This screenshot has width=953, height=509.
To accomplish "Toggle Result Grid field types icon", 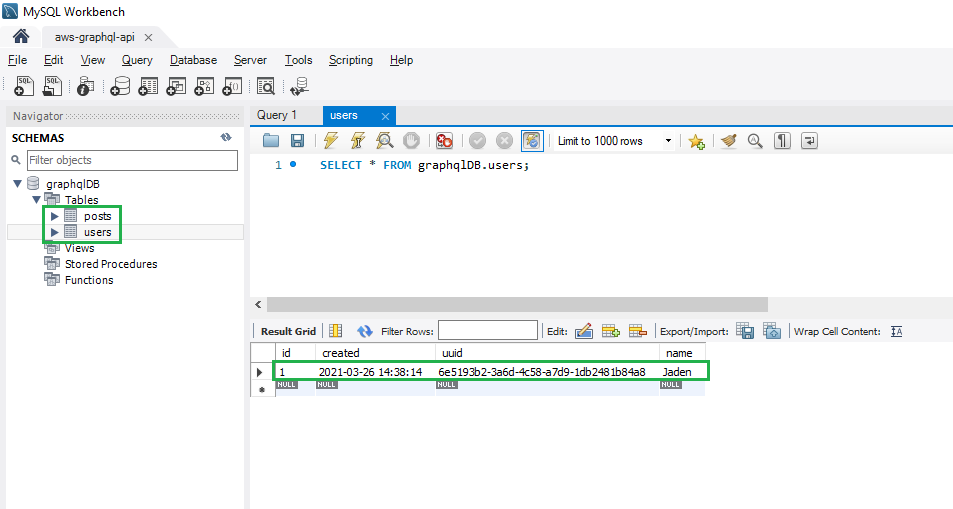I will (x=335, y=331).
